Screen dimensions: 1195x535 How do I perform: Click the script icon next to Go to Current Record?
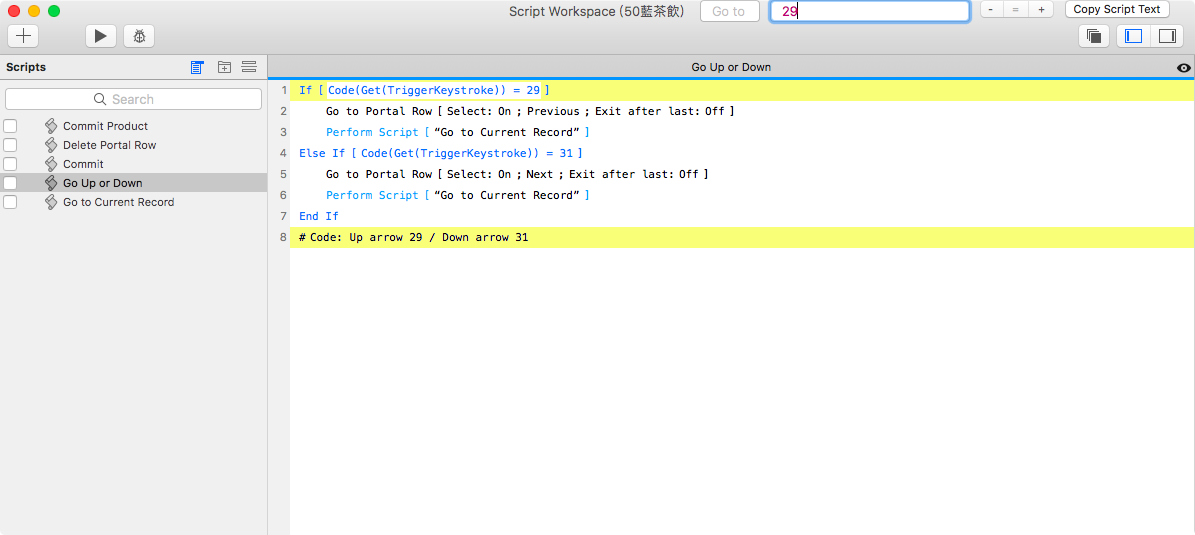click(x=51, y=202)
